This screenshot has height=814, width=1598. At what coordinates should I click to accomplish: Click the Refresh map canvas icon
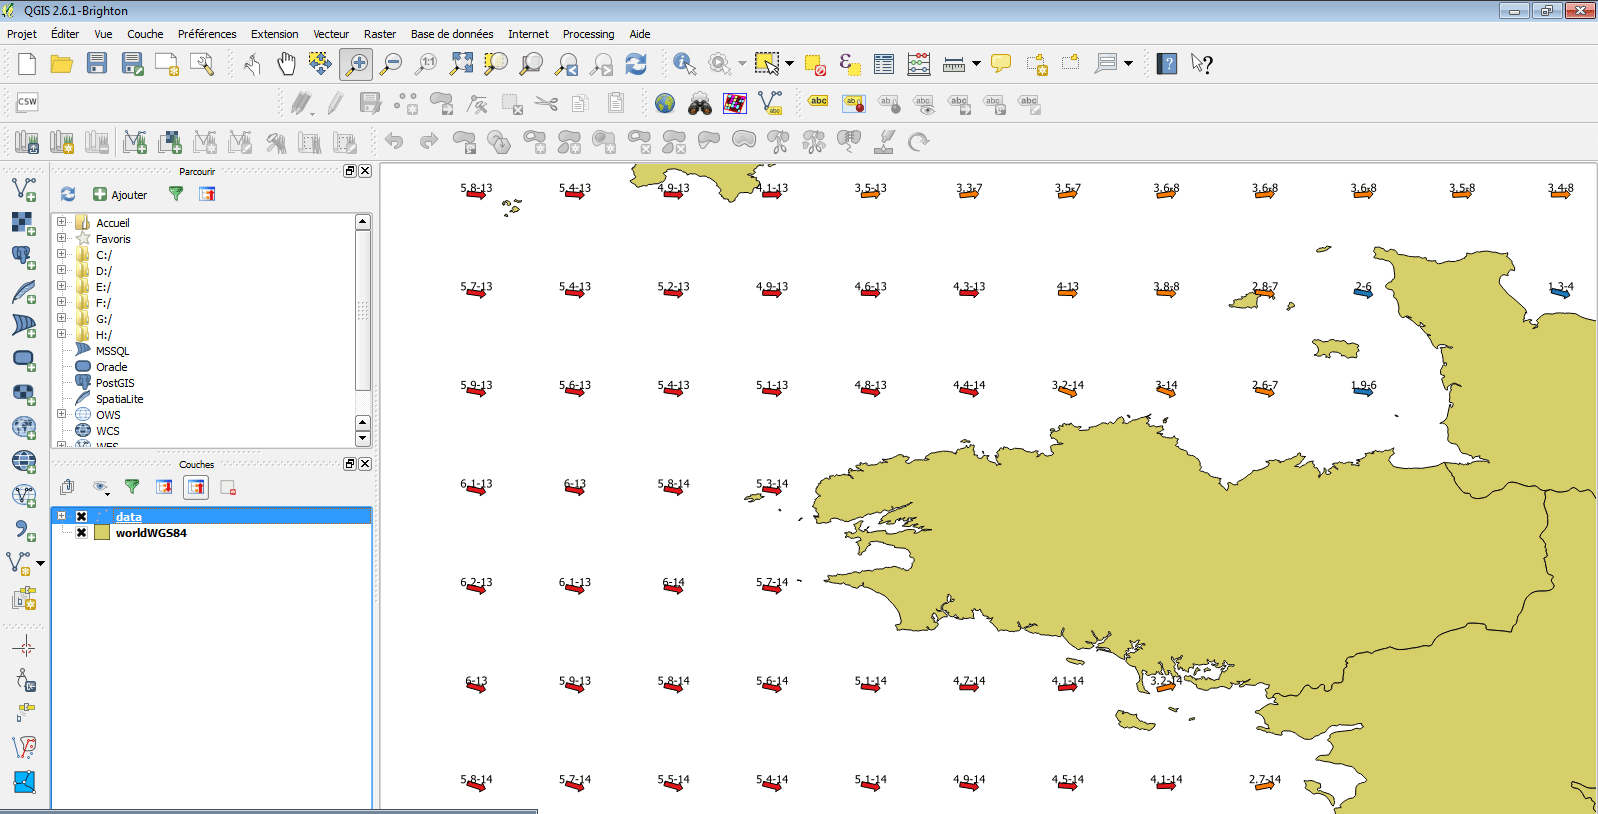636,64
